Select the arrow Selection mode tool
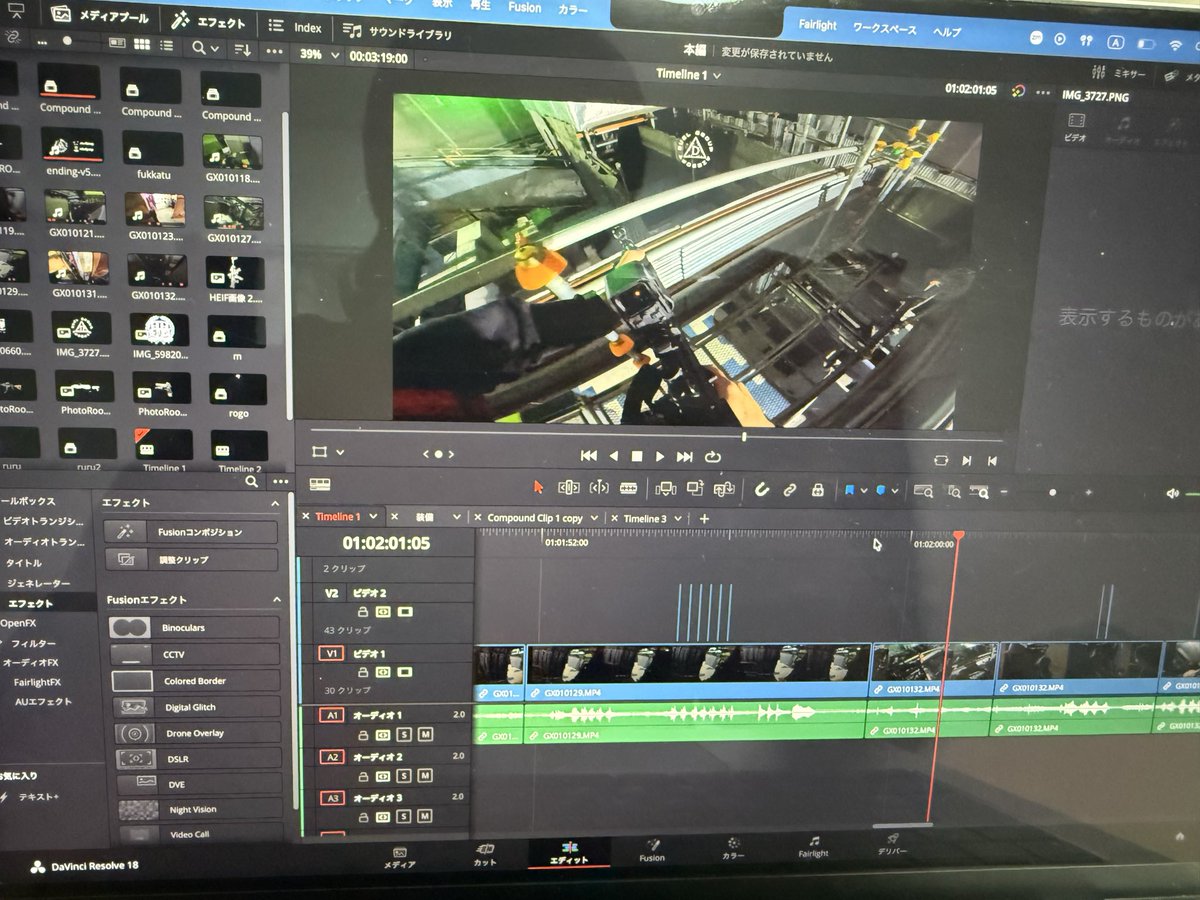Viewport: 1200px width, 900px height. (539, 487)
